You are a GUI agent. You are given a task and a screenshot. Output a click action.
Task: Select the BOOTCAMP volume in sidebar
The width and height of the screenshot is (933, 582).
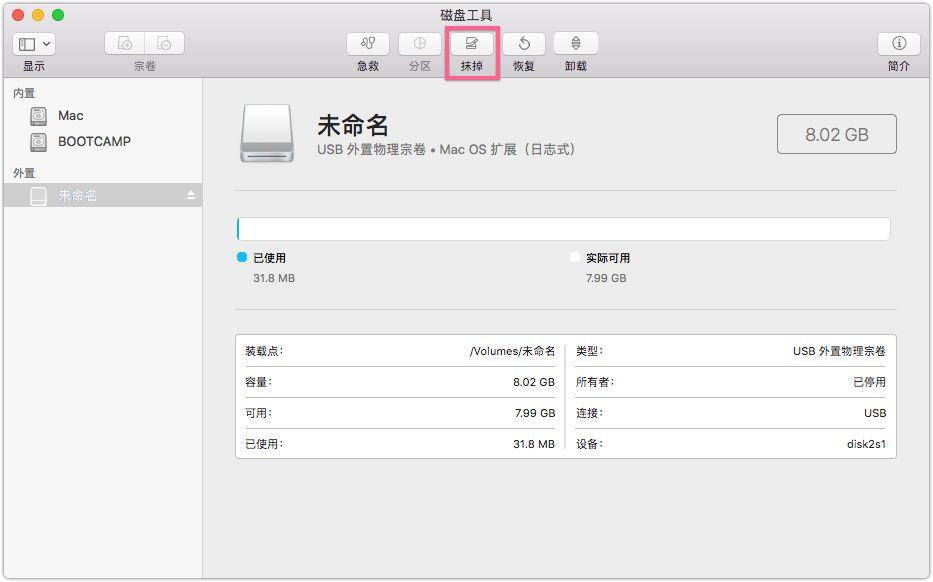point(96,142)
